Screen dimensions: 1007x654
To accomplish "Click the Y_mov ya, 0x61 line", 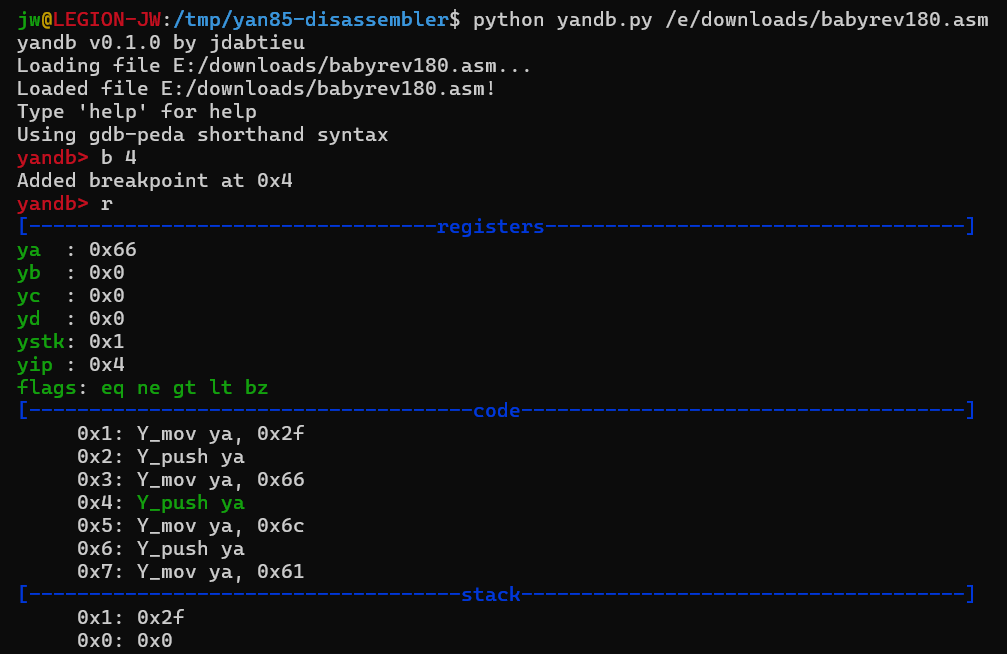I will point(190,571).
